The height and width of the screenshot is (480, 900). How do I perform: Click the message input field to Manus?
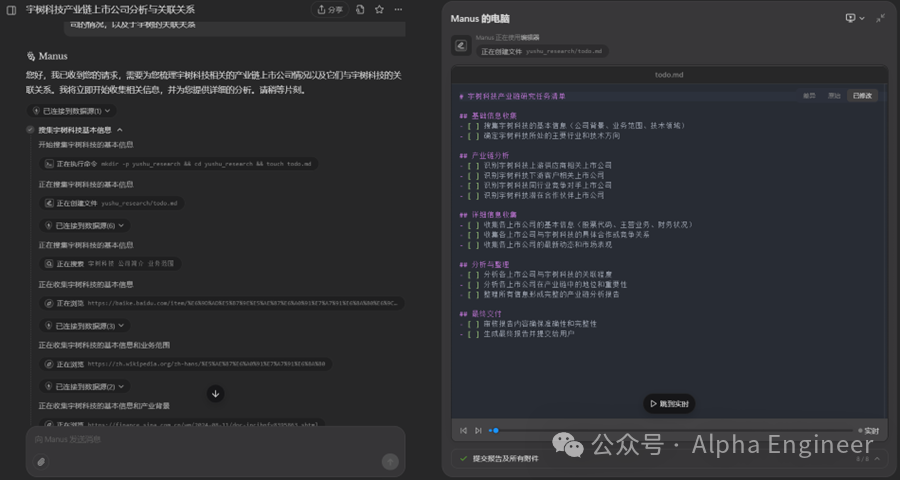(200, 439)
